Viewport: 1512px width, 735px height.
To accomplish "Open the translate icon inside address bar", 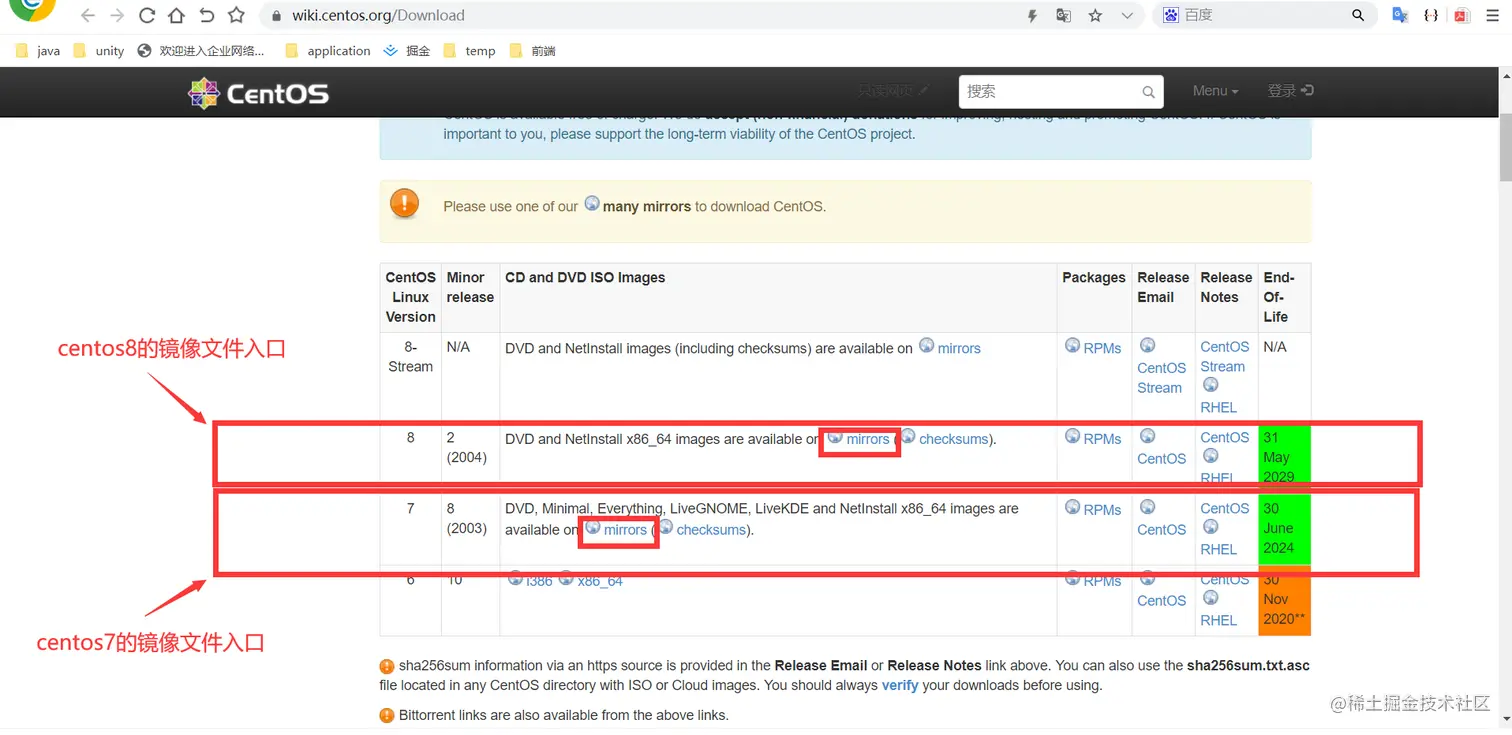I will pos(1064,16).
